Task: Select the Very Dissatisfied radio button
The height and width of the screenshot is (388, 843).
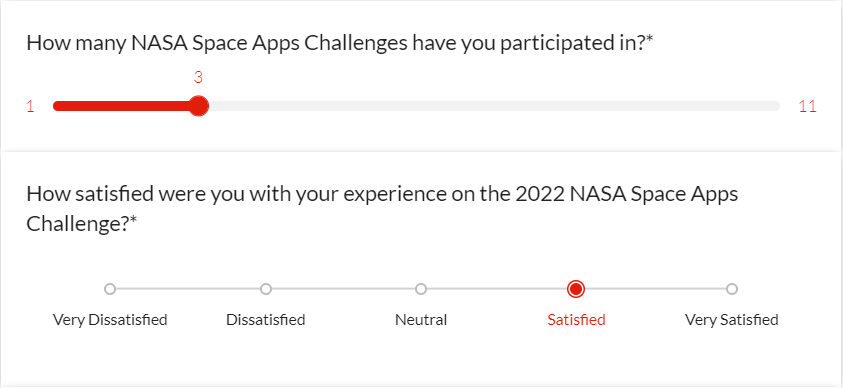Action: click(x=110, y=289)
